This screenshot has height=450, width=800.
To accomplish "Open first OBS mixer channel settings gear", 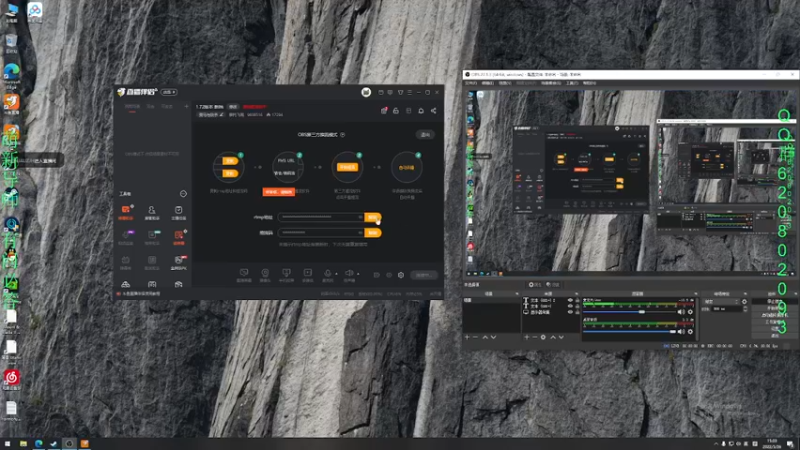I will coord(690,312).
